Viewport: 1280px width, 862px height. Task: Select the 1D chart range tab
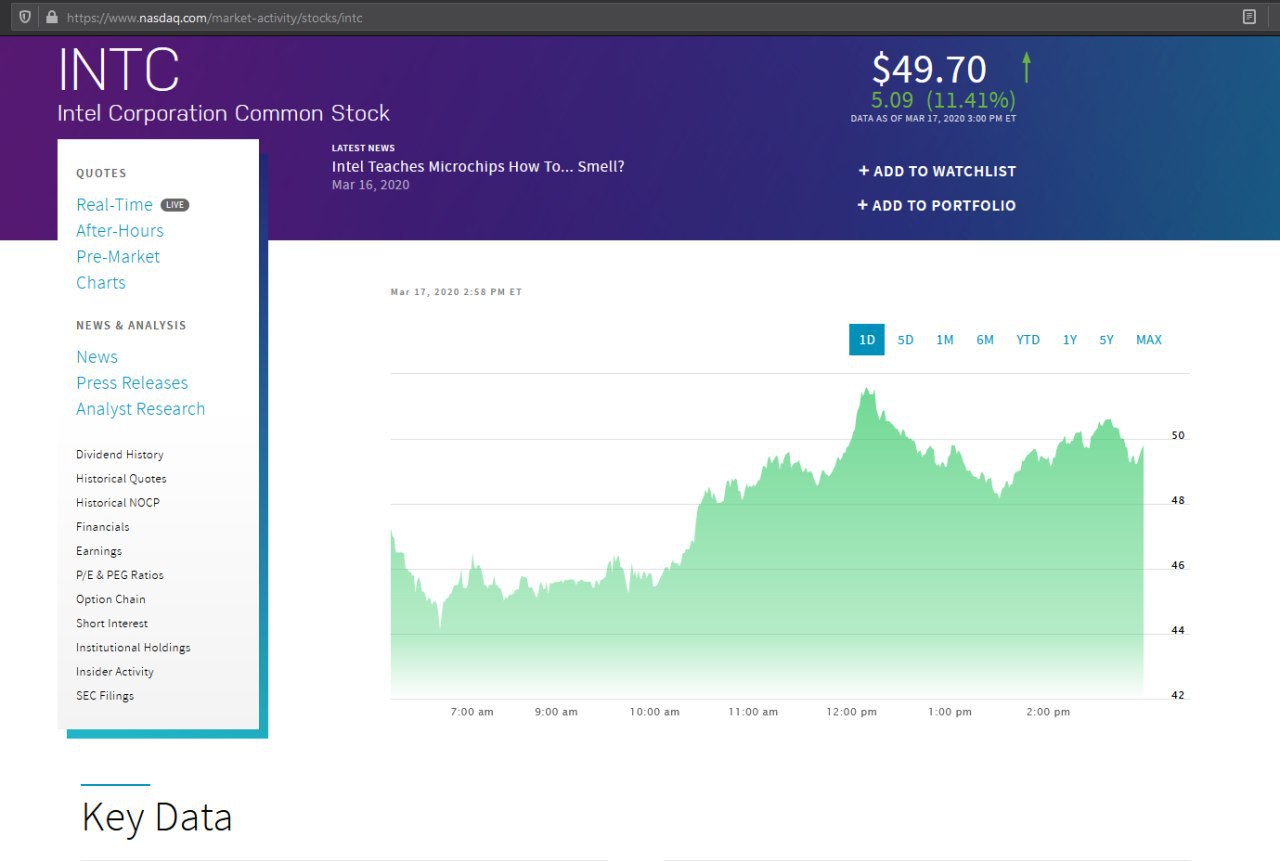[867, 340]
